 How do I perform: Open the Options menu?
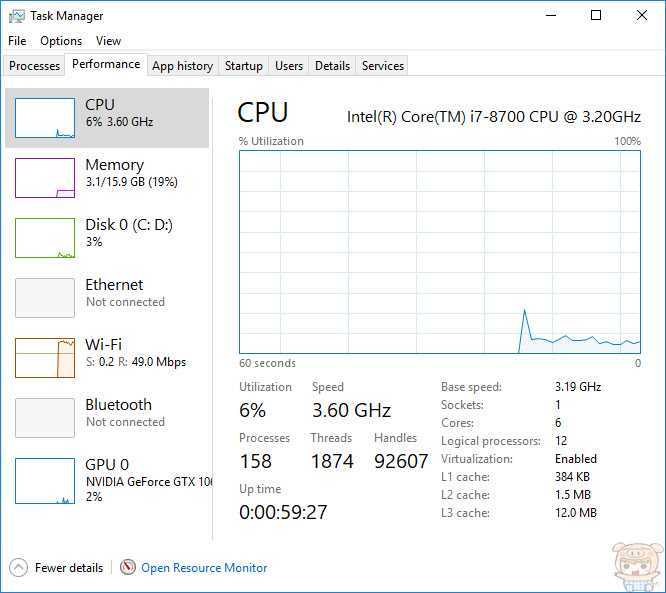click(61, 41)
